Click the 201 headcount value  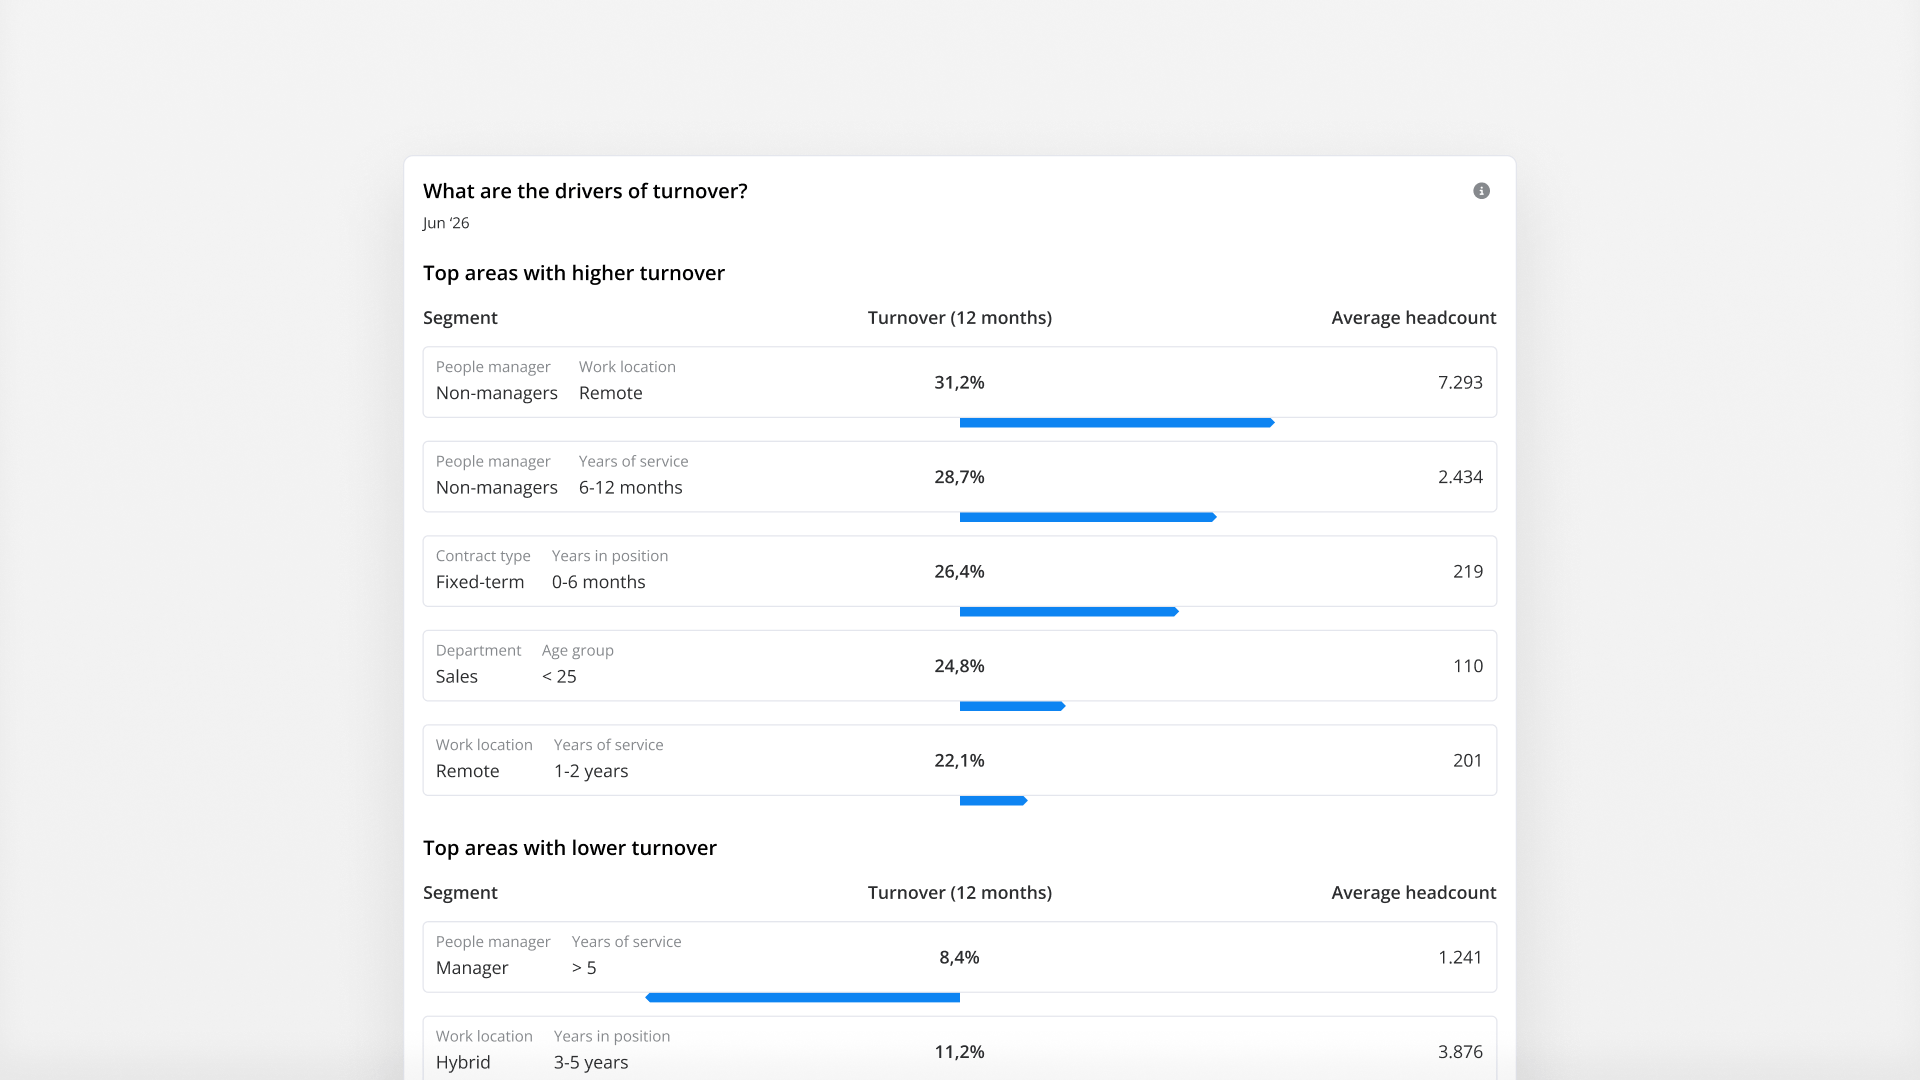pos(1468,760)
